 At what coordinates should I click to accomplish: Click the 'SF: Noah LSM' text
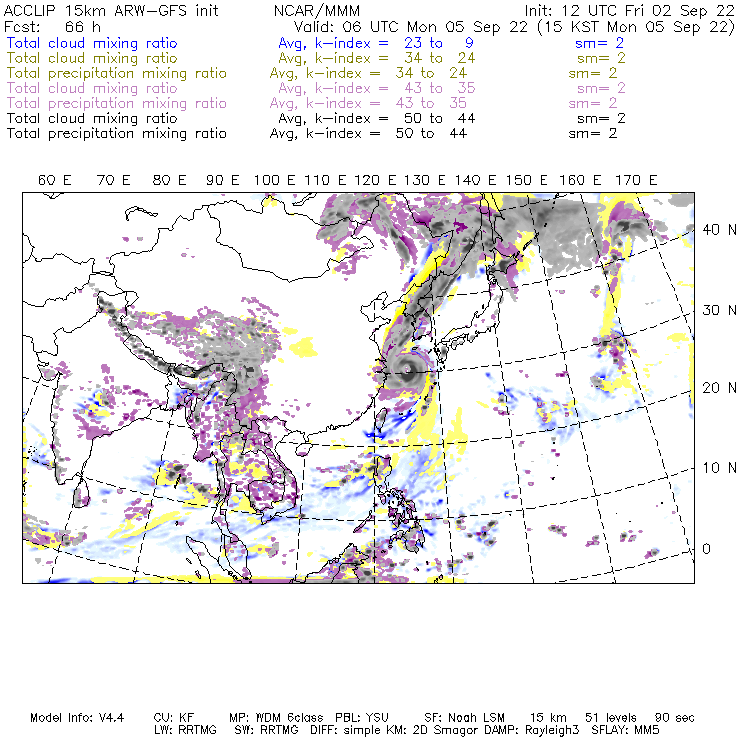click(x=464, y=718)
